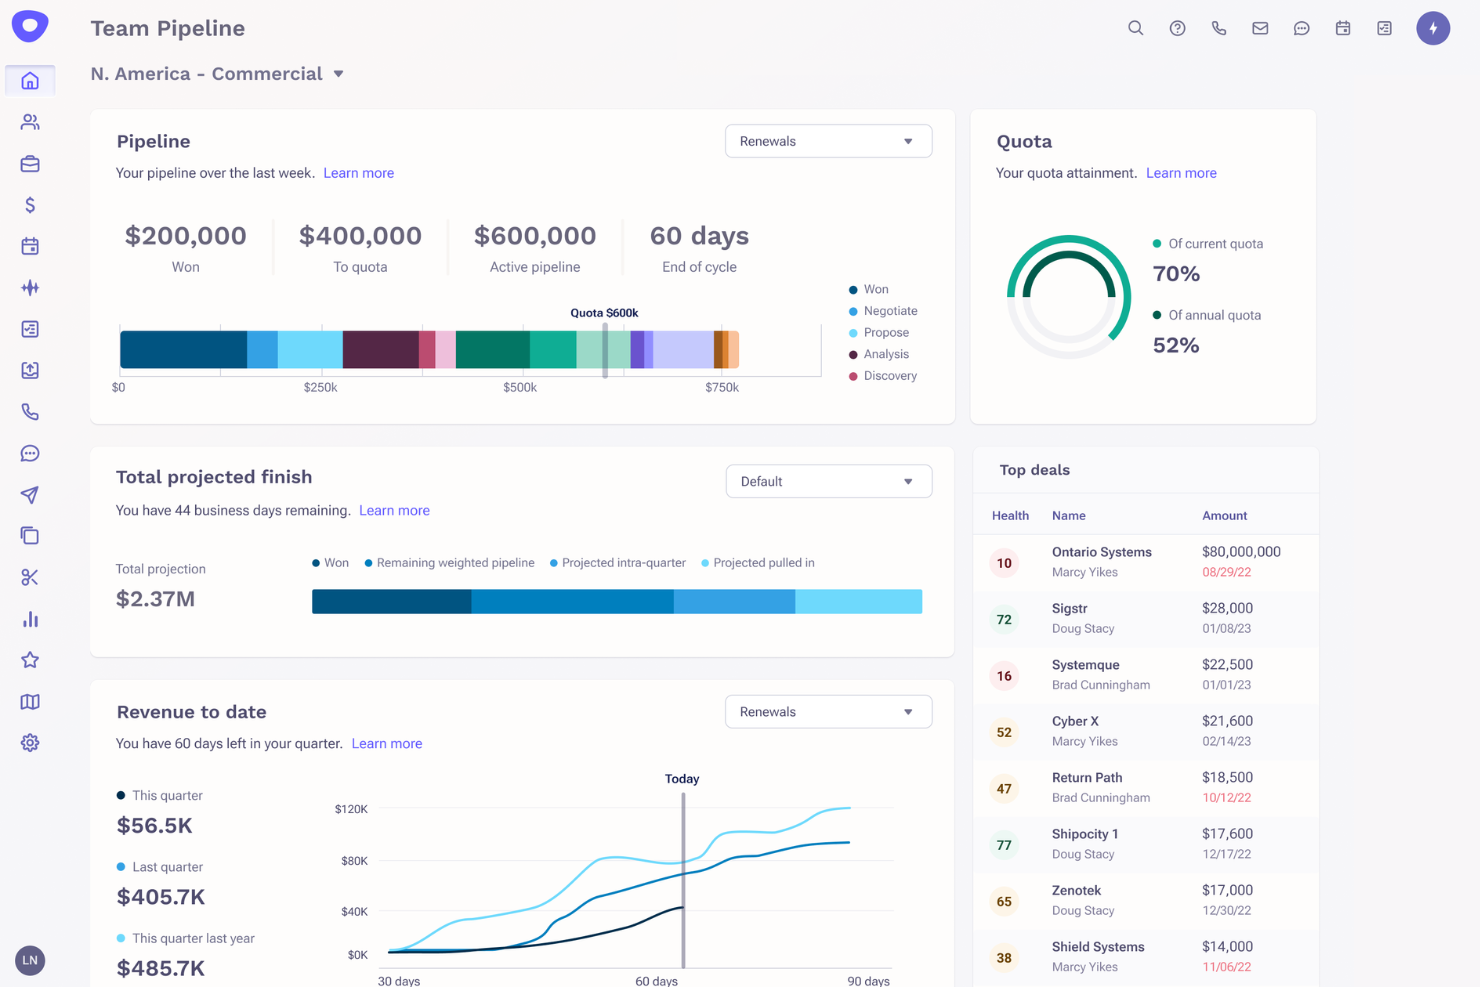
Task: Expand the N. America - Commercial team selector
Action: tap(217, 74)
